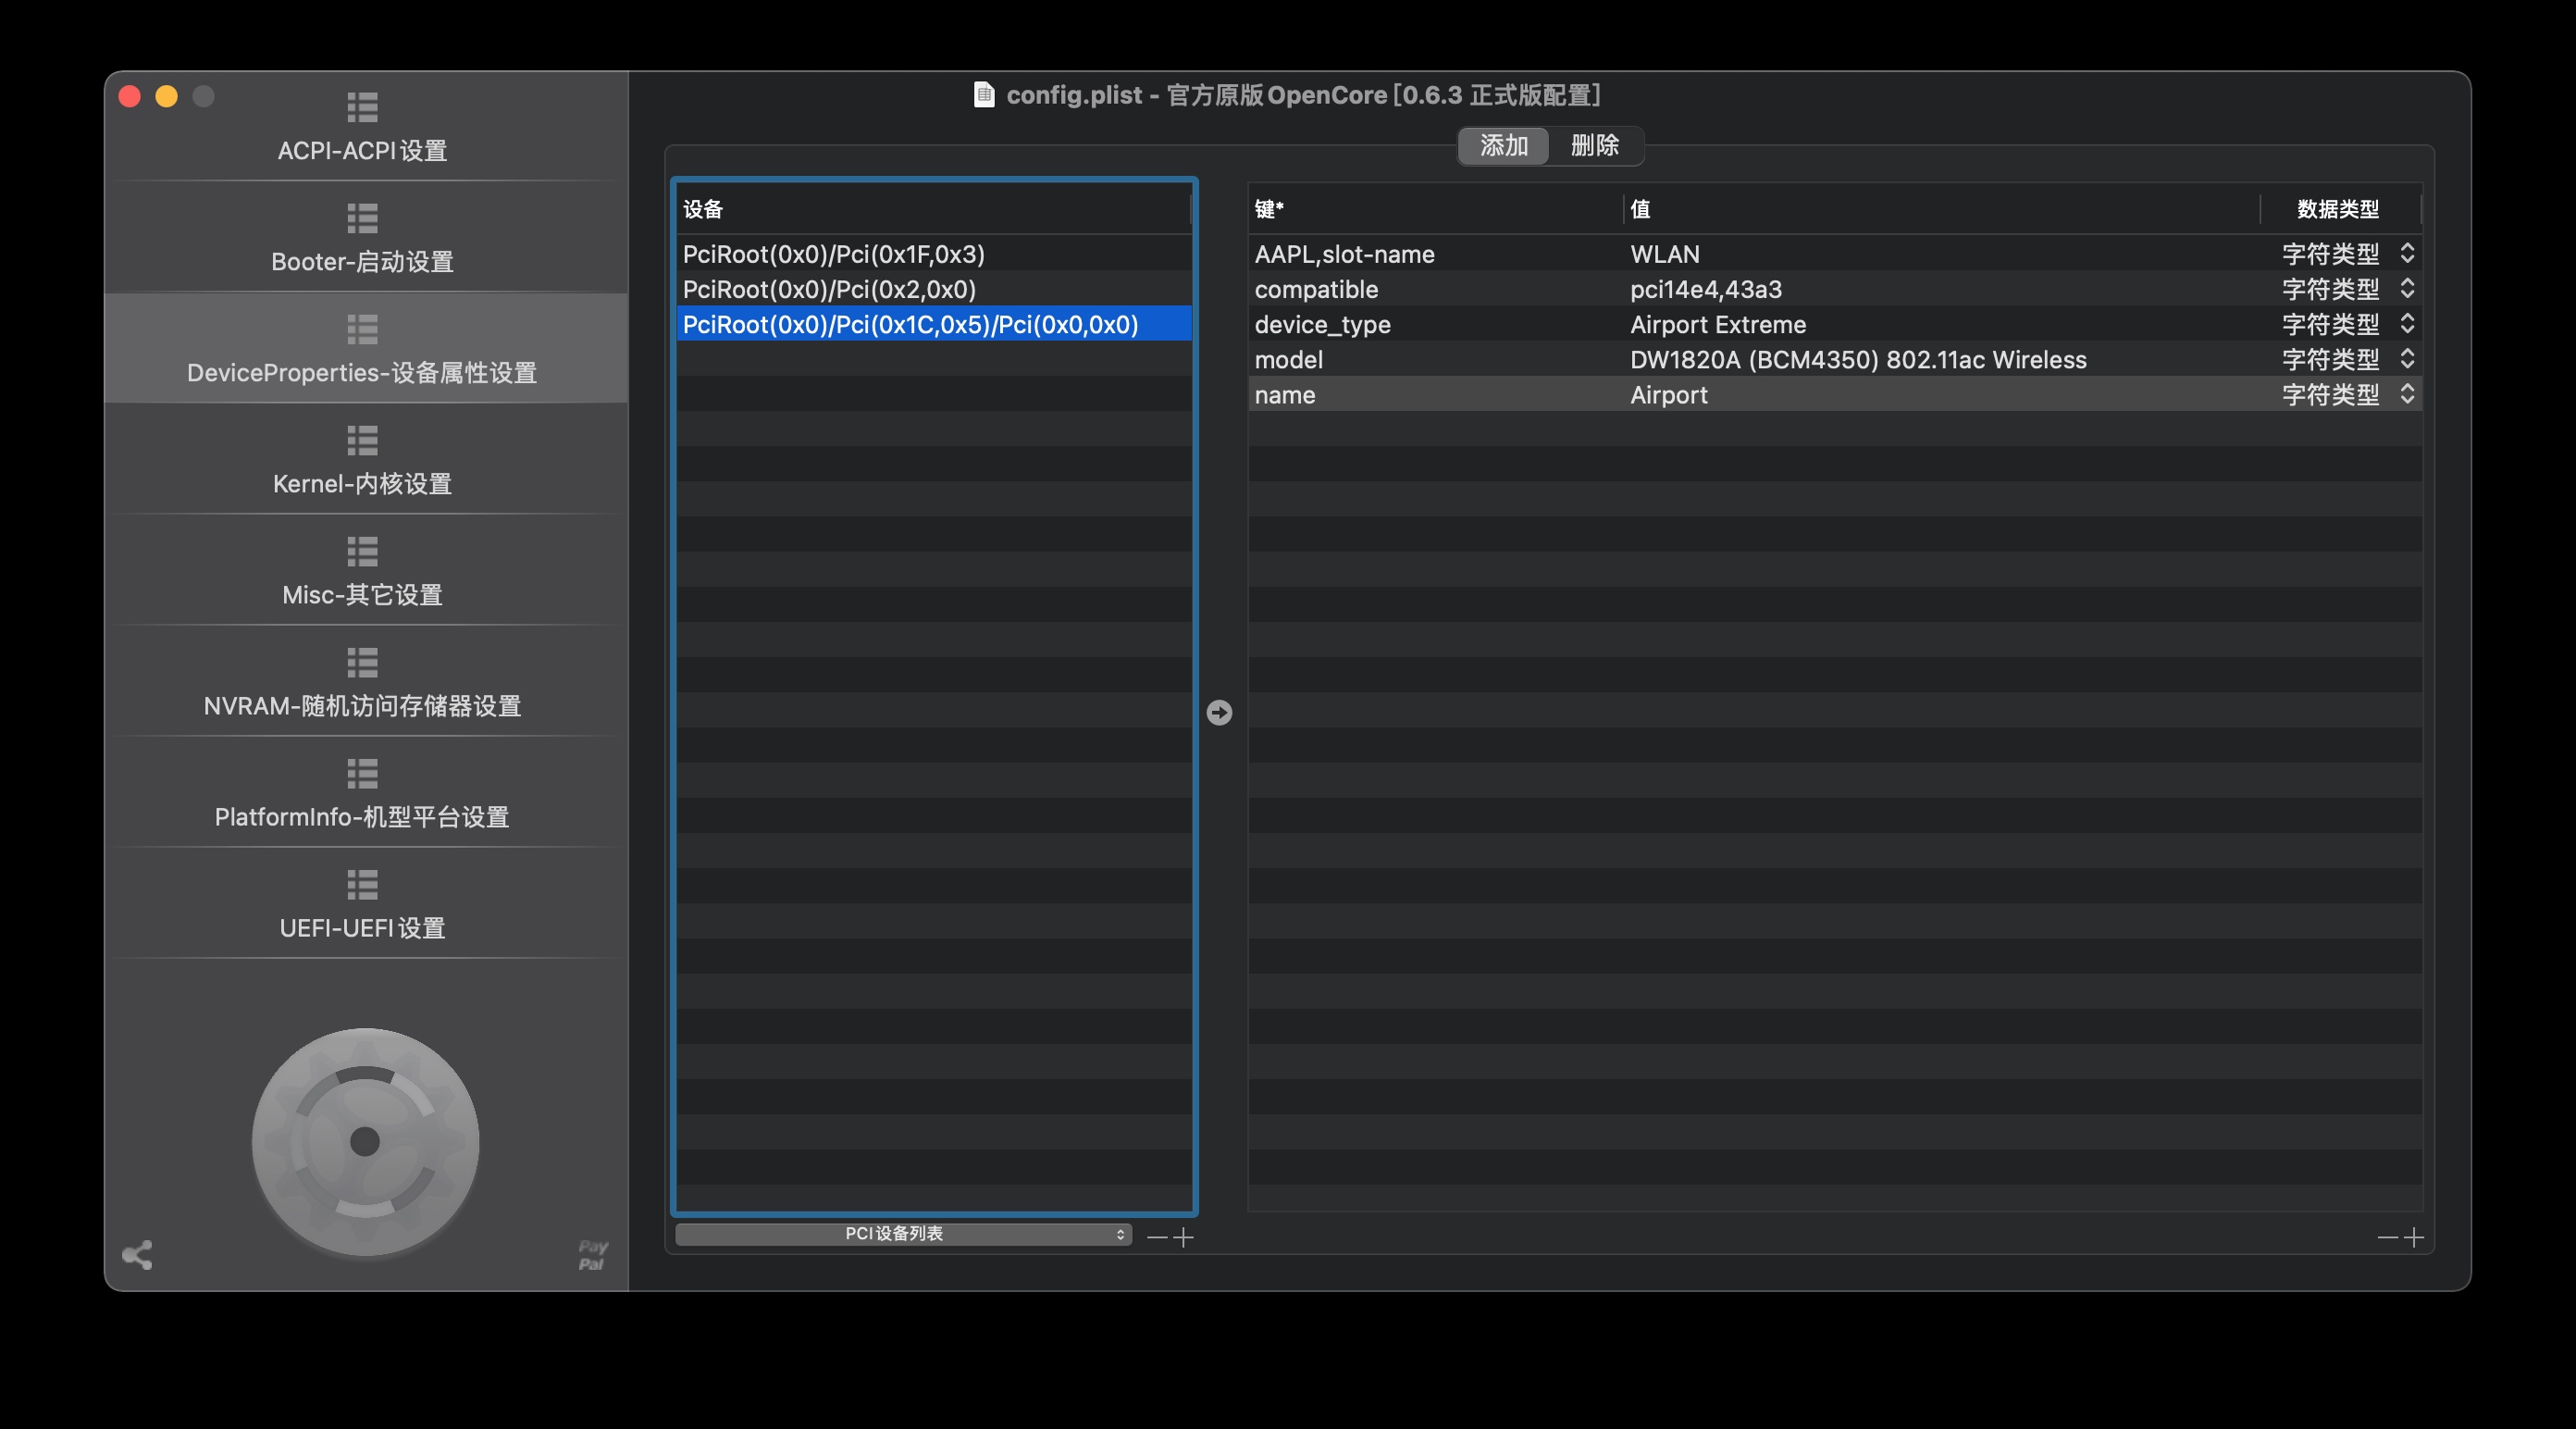Remove a key row with the right minus icon

tap(2387, 1238)
